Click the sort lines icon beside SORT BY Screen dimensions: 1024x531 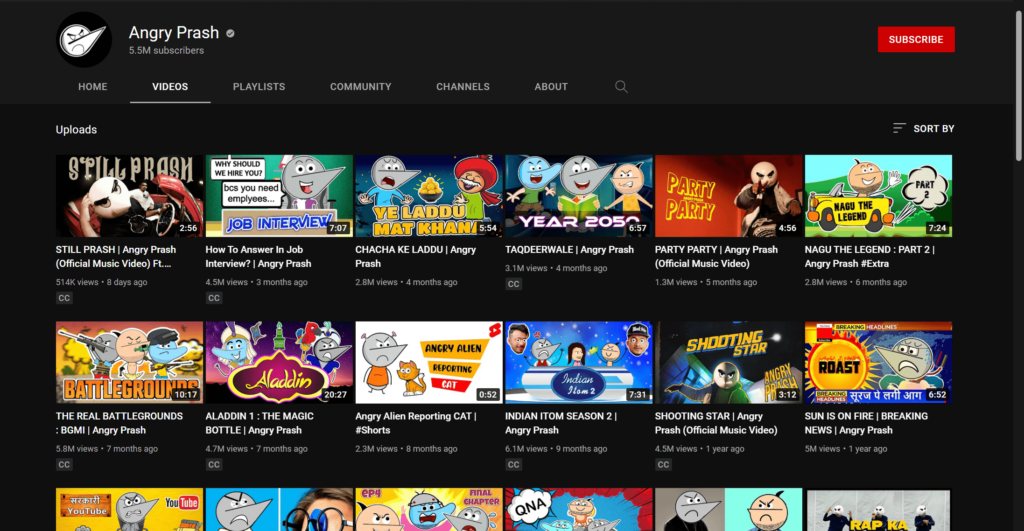coord(899,128)
